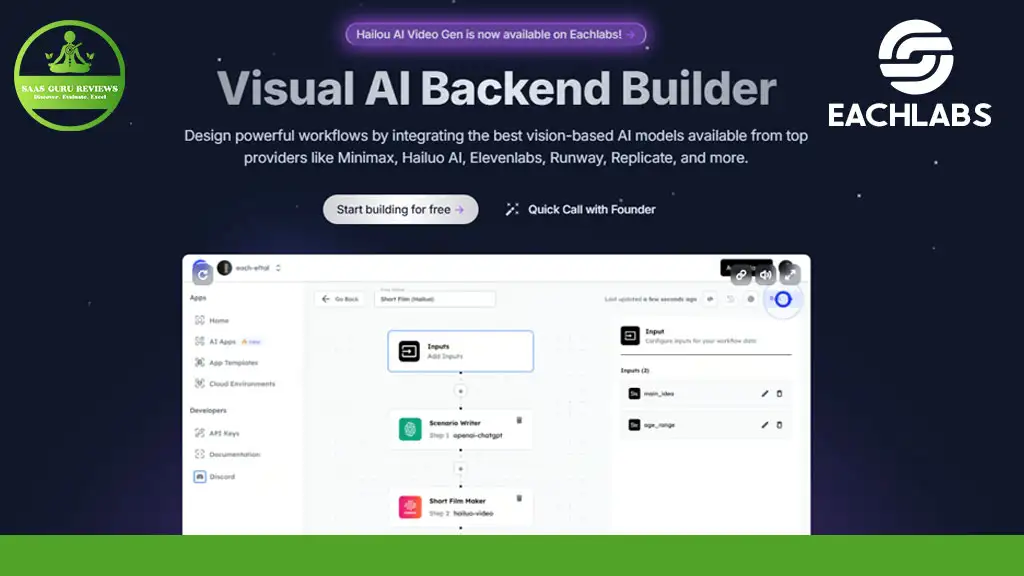Image resolution: width=1024 pixels, height=576 pixels.
Task: Click the AI Apps sidebar icon
Action: 200,341
